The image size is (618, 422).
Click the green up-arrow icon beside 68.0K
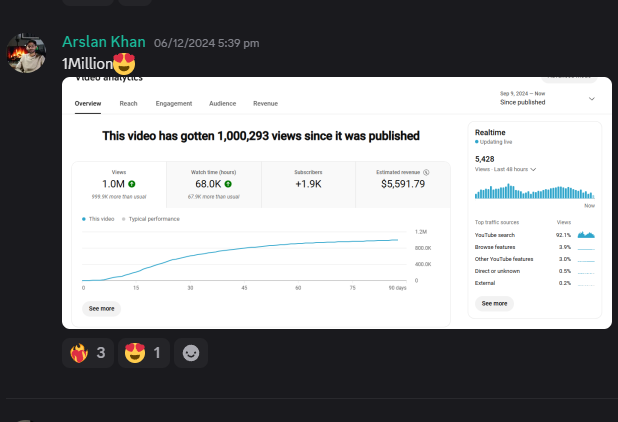[228, 184]
